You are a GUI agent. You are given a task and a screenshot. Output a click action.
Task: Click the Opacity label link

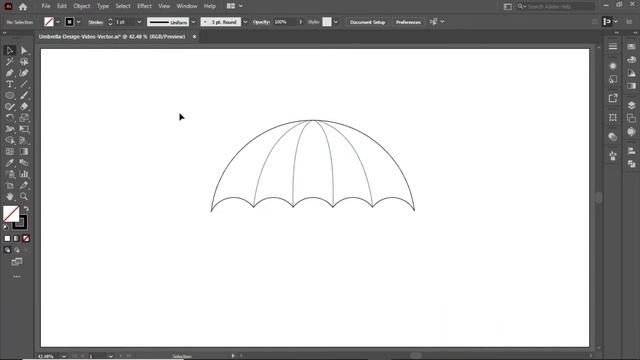[x=261, y=22]
